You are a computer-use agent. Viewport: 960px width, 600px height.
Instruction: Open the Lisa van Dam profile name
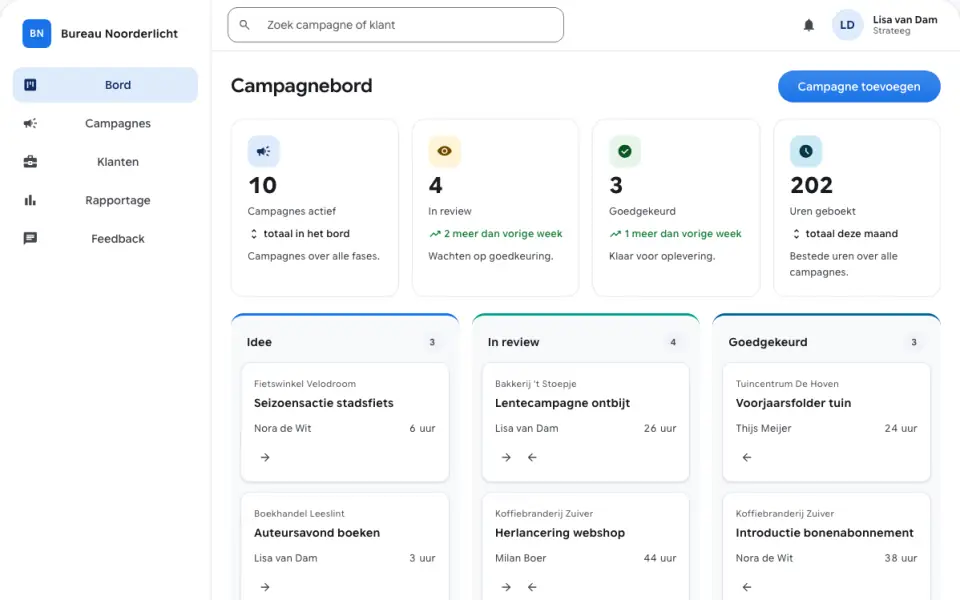point(905,20)
